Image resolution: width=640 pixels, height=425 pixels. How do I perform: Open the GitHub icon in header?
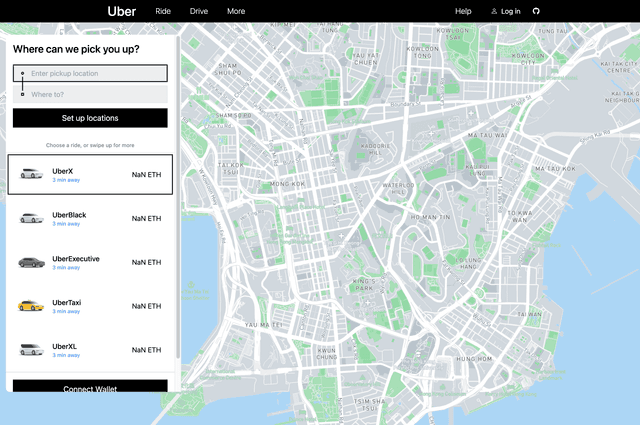[x=536, y=11]
